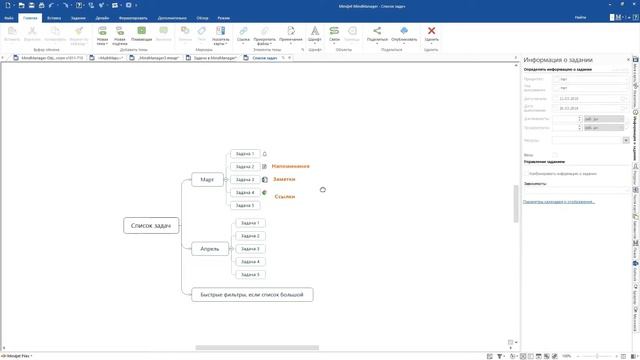Toggle the Веха (milestone) checkbox
The height and width of the screenshot is (360, 640).
click(555, 155)
